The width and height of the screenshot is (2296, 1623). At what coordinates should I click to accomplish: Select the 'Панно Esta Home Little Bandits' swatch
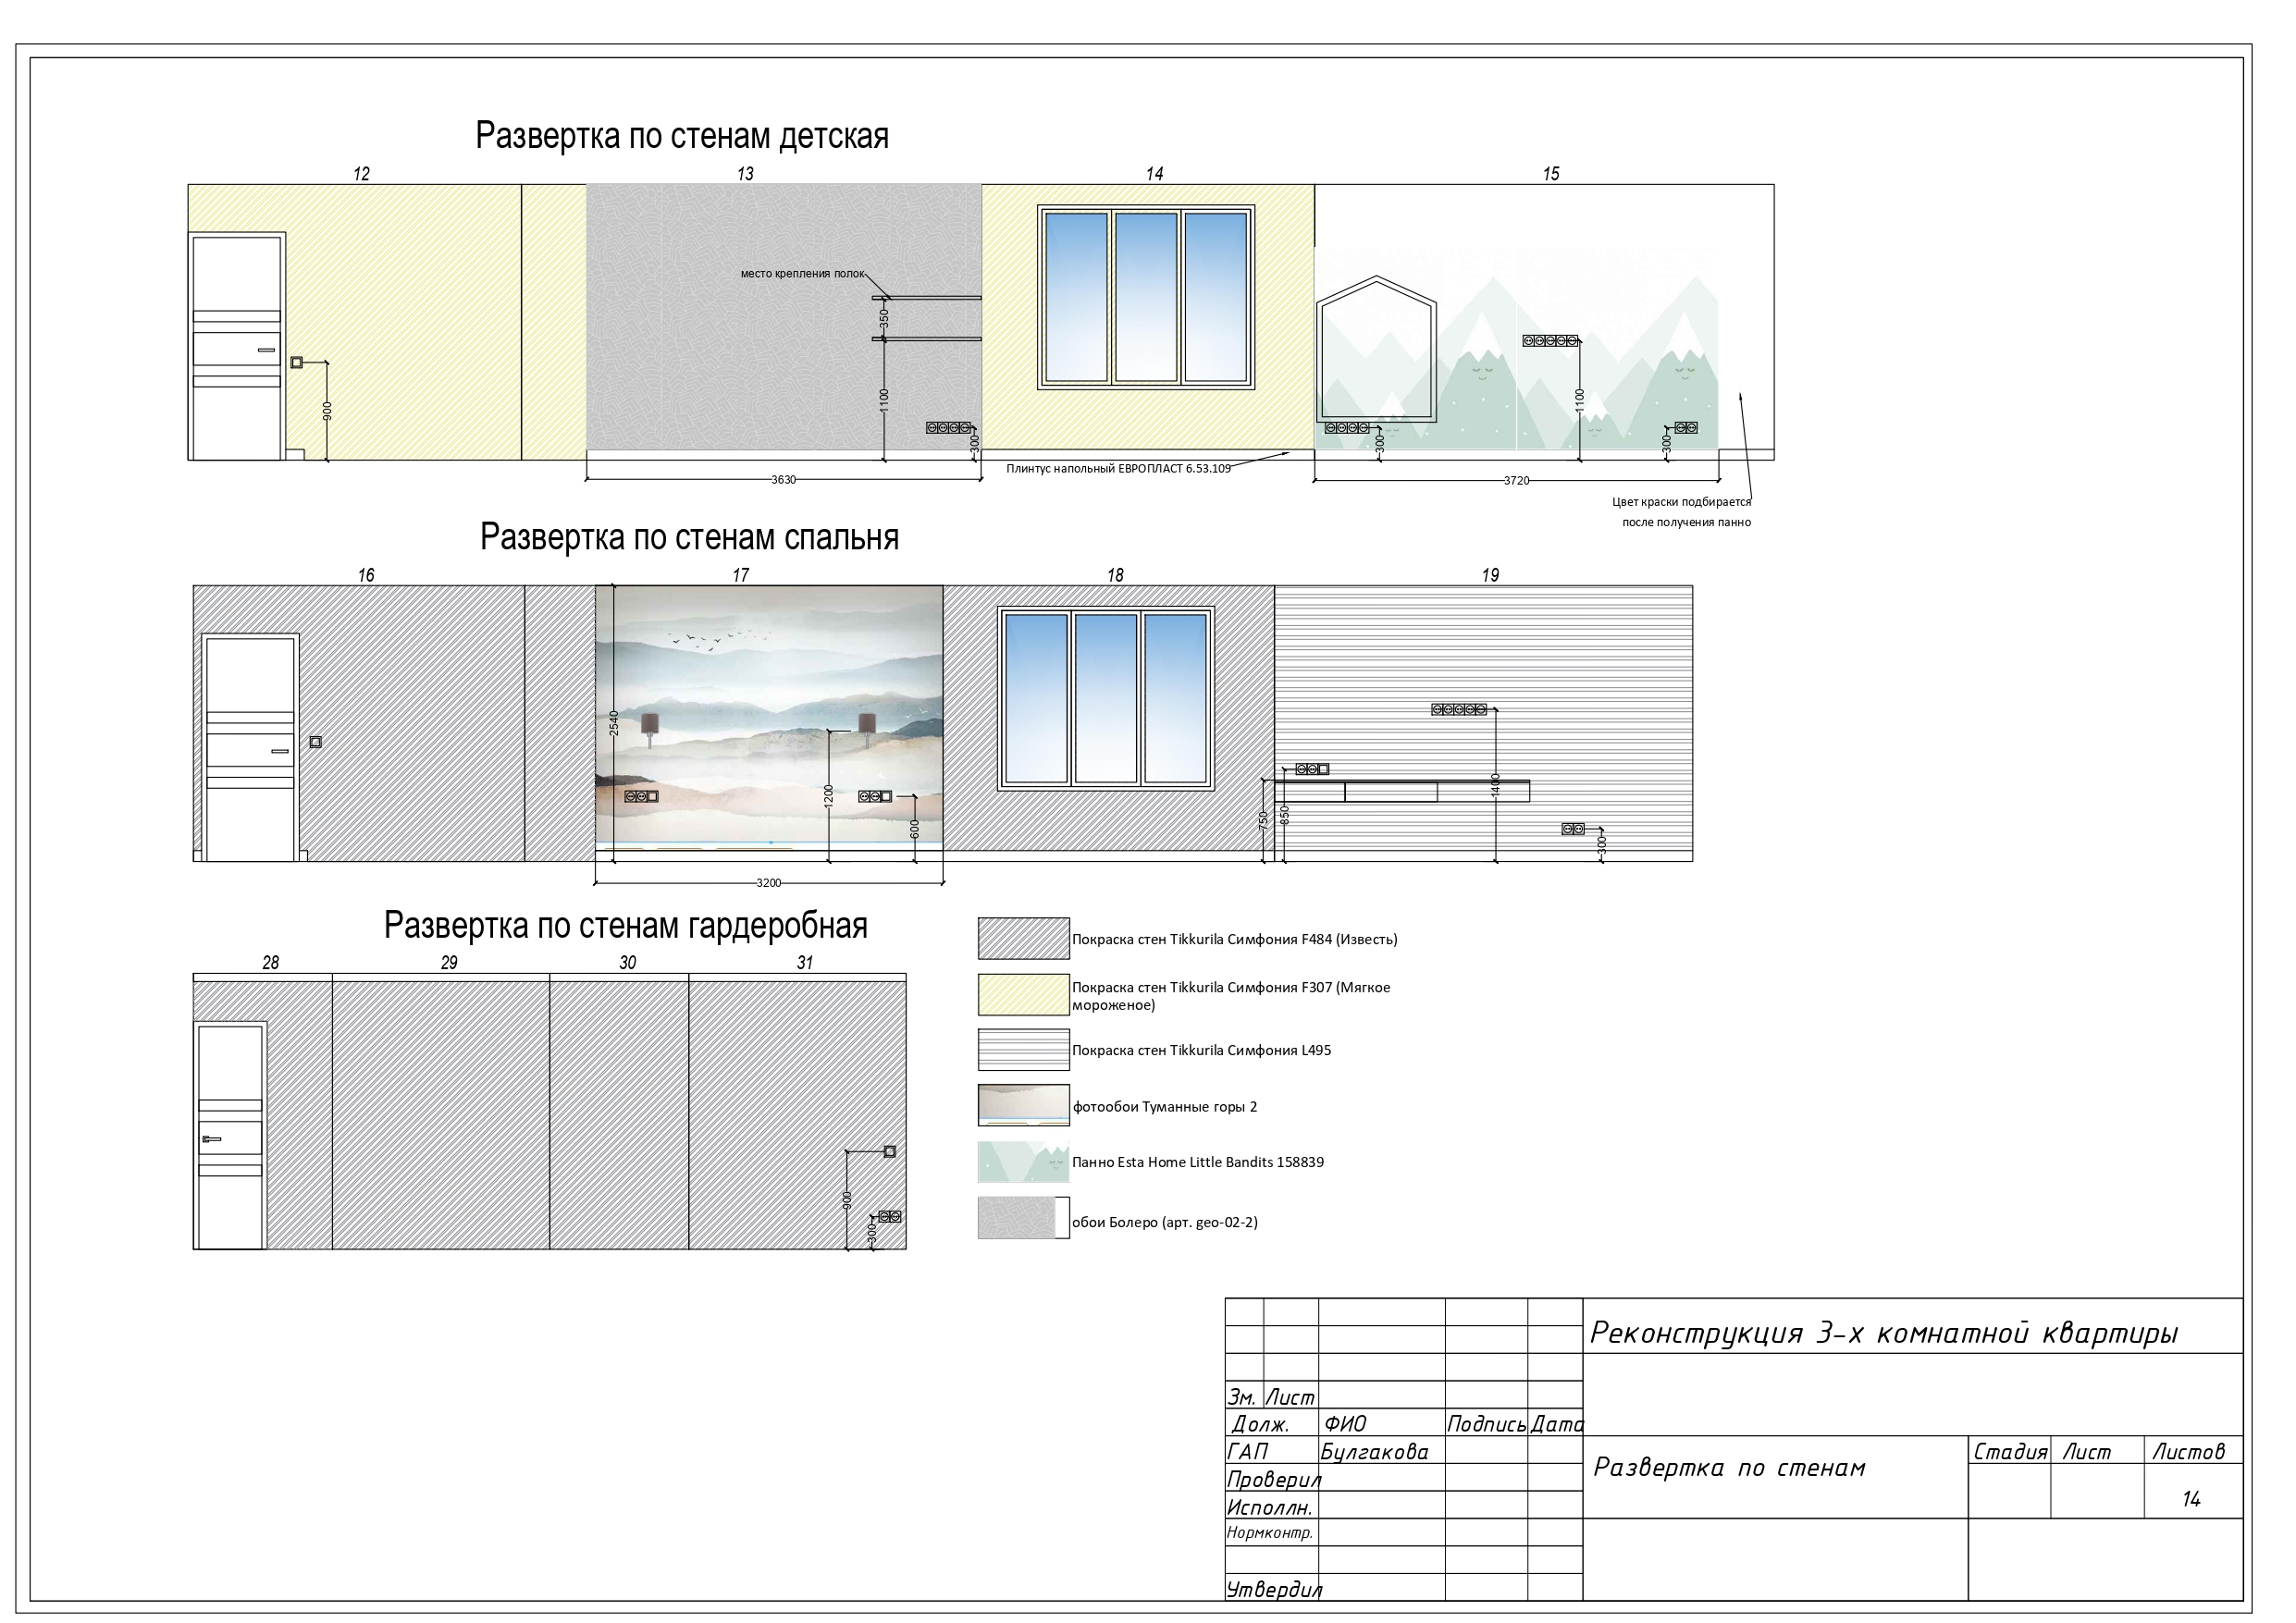[x=1023, y=1162]
